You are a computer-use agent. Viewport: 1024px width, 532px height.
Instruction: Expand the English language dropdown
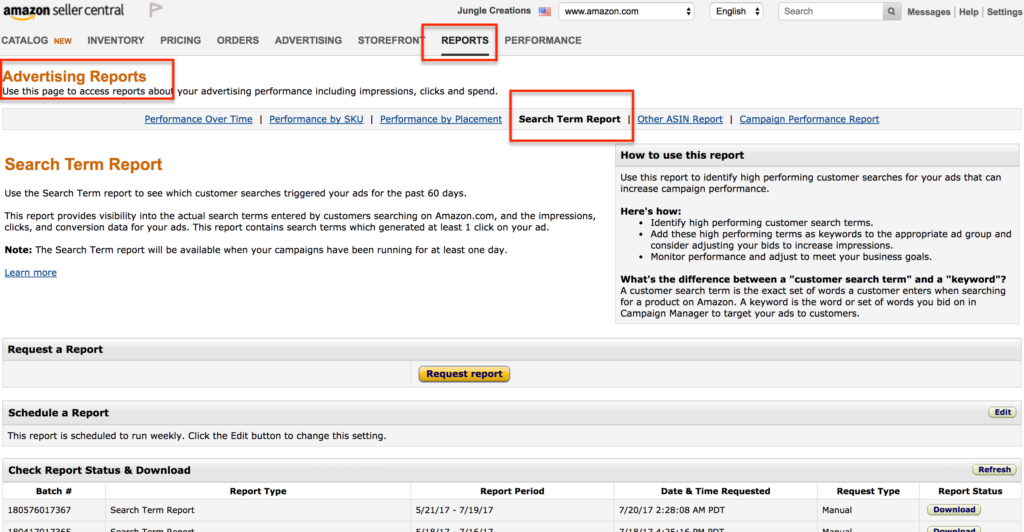pos(736,11)
